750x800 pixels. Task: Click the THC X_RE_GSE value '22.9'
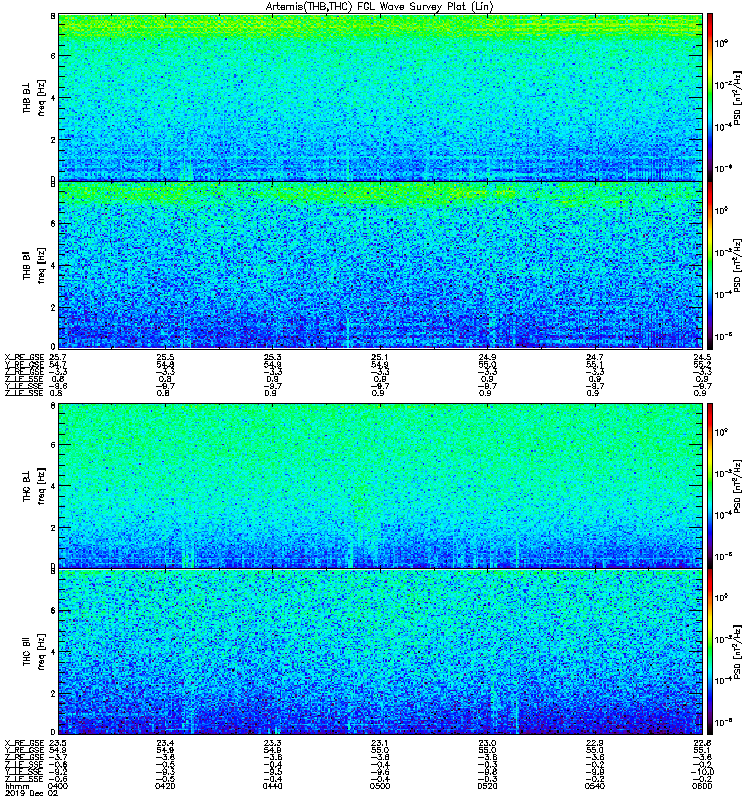tap(594, 743)
